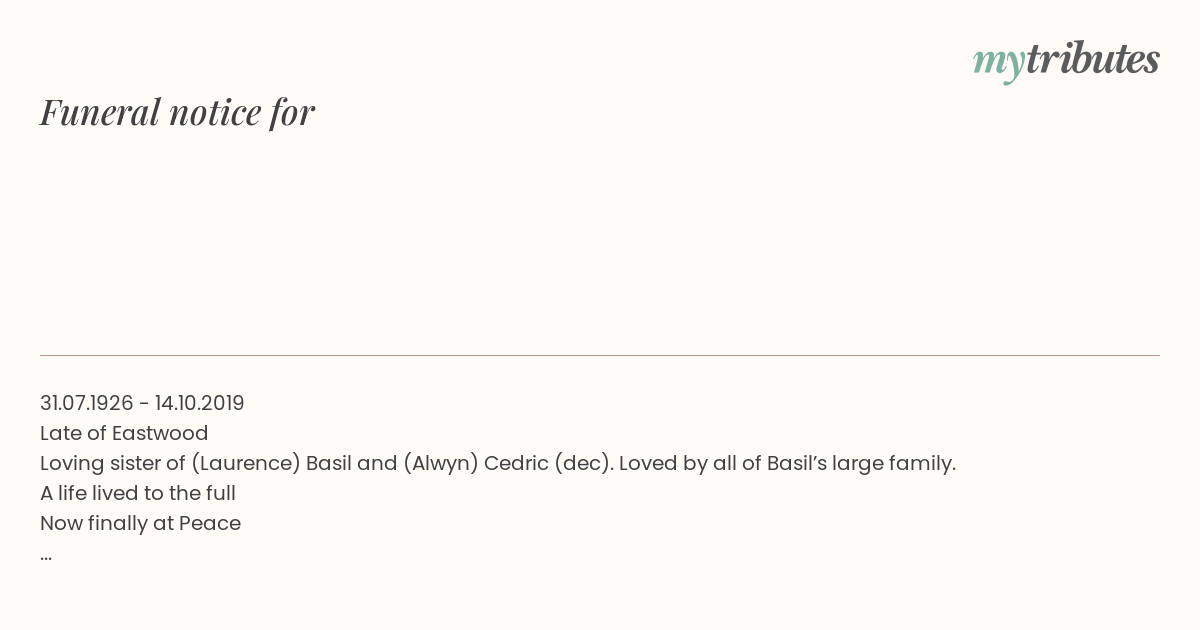This screenshot has width=1200, height=630.
Task: Click the blank name area below the heading
Action: point(600,240)
